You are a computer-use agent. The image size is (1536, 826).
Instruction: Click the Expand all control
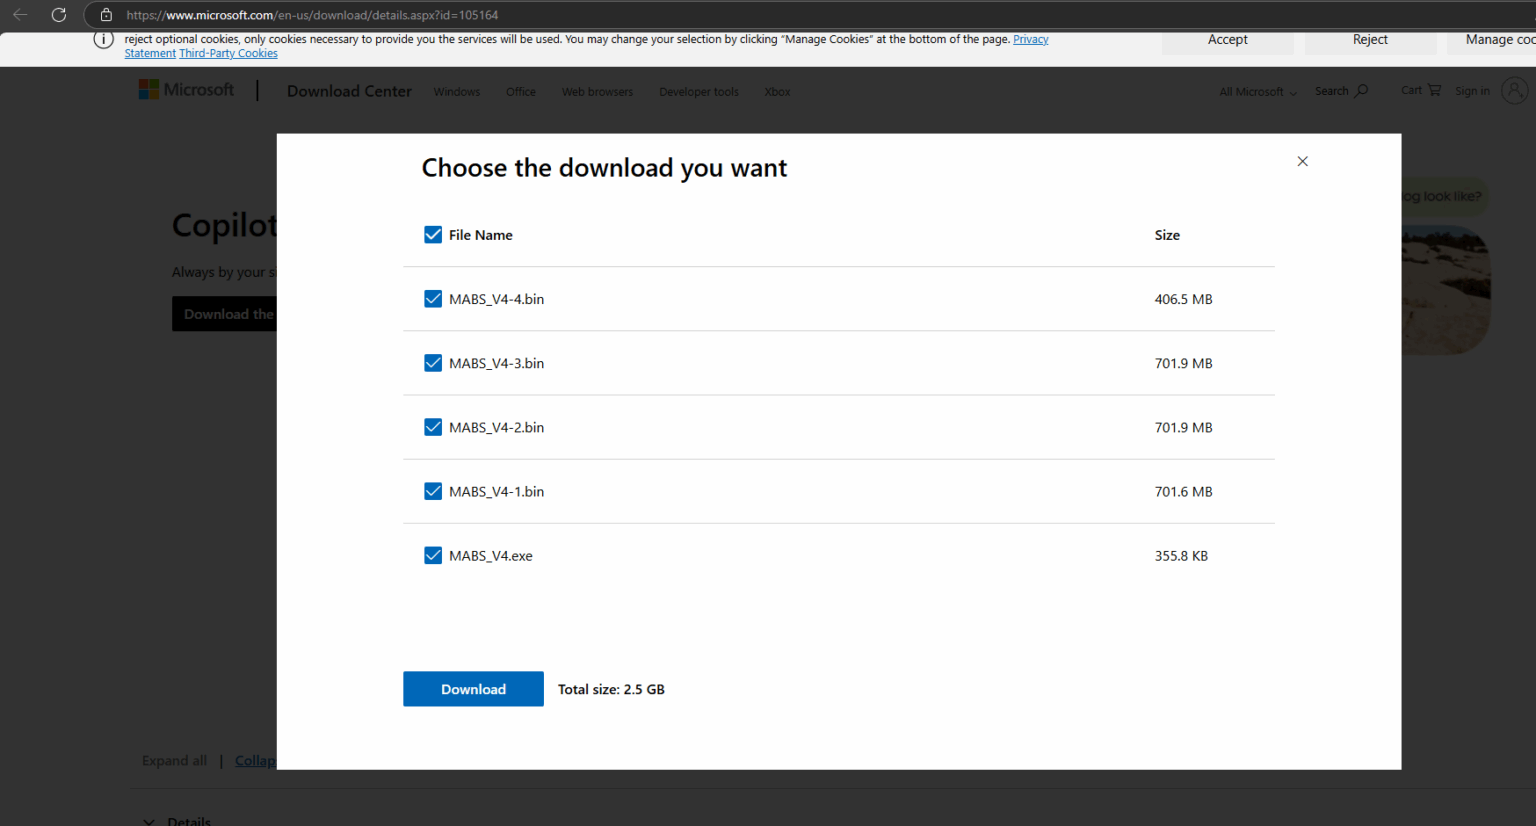point(174,760)
